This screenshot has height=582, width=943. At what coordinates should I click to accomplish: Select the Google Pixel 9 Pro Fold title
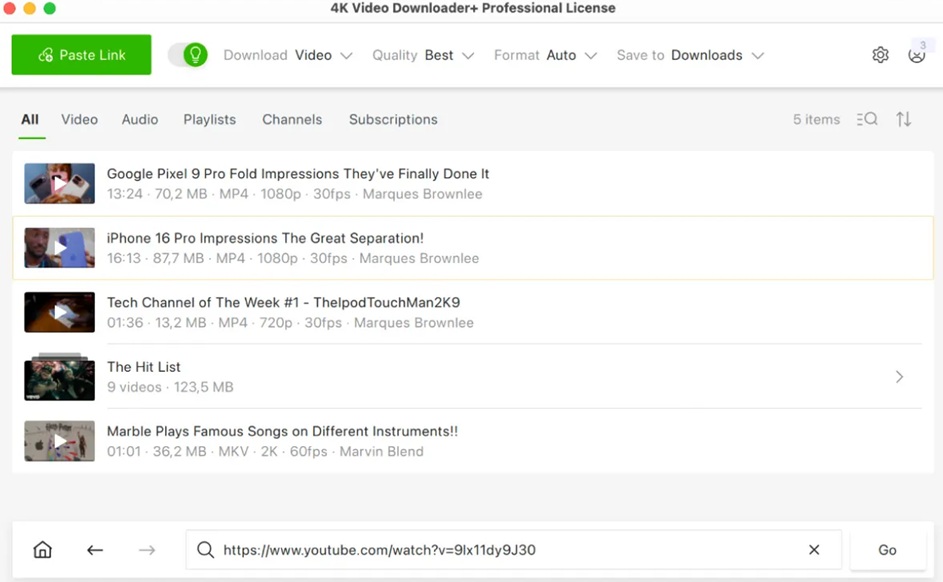(x=298, y=174)
